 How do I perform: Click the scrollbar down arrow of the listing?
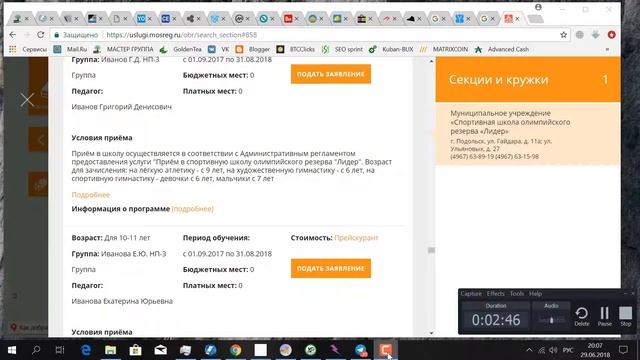[x=431, y=333]
